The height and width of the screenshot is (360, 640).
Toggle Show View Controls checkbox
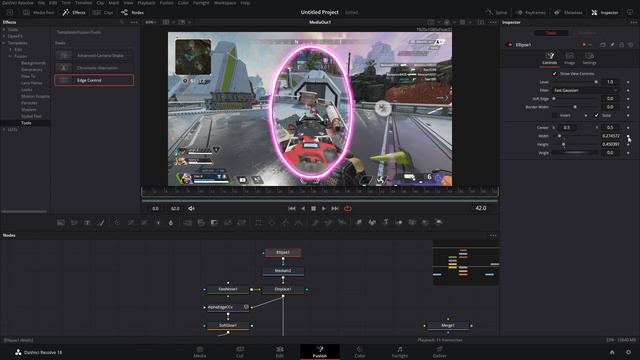coord(554,74)
